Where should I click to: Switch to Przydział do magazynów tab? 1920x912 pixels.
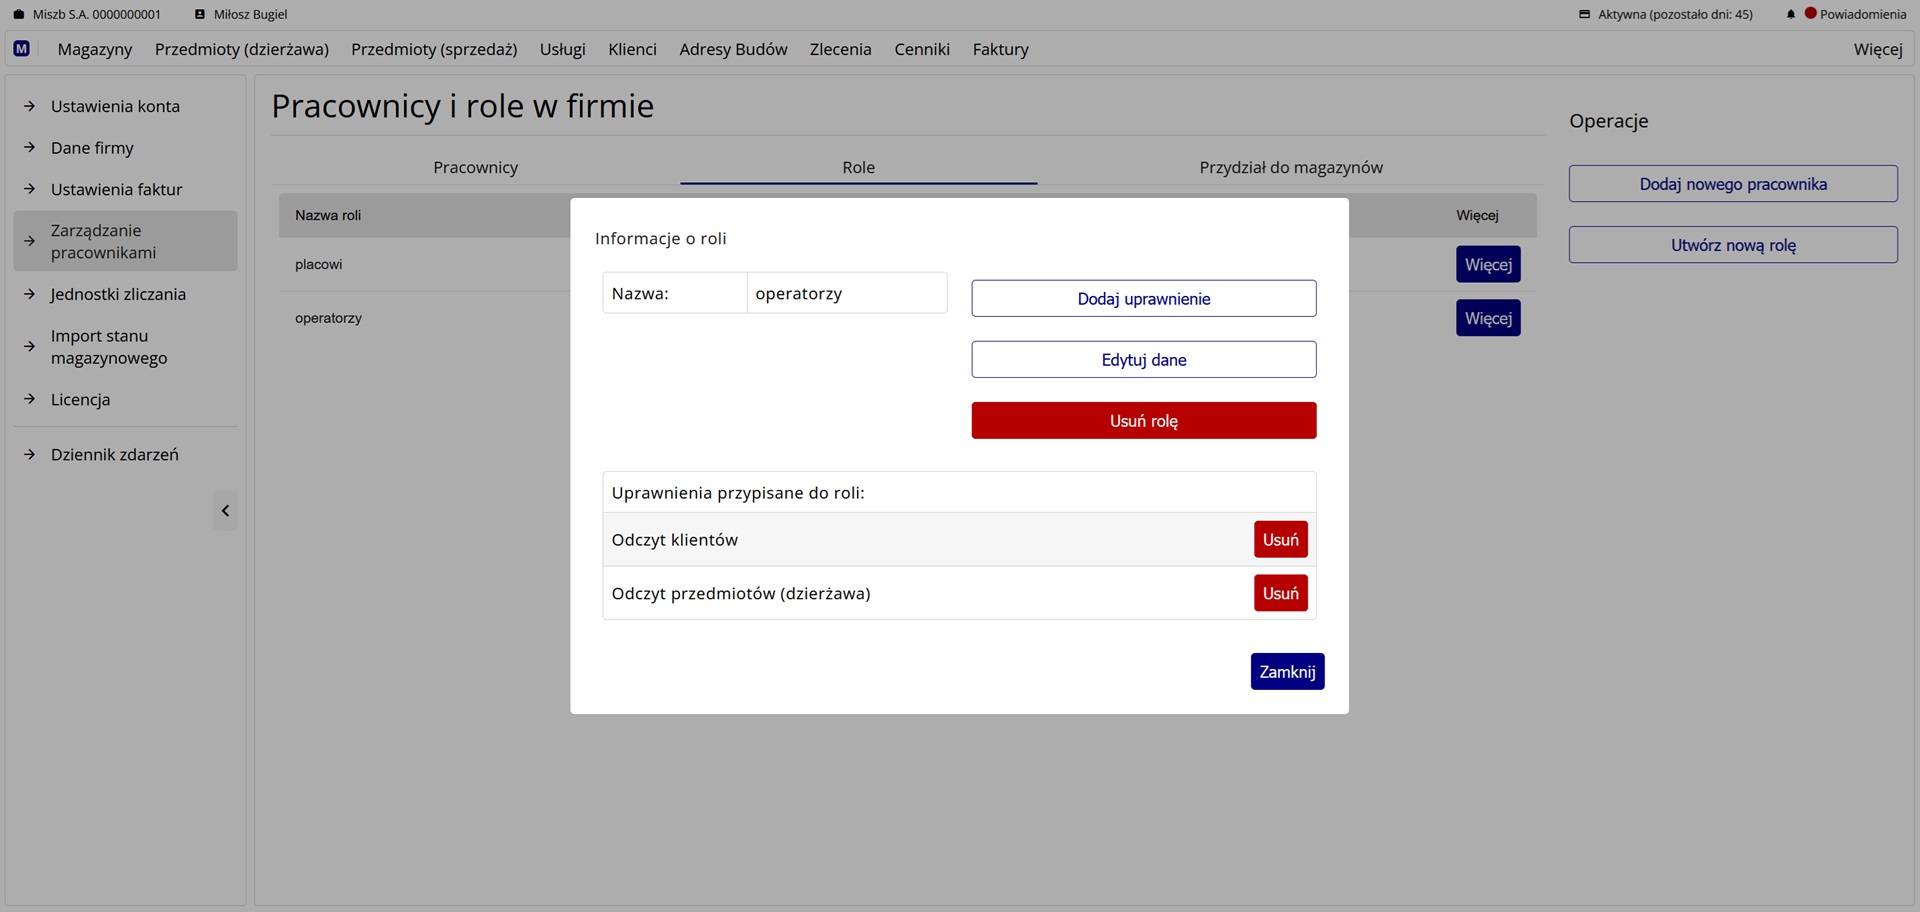click(1290, 167)
